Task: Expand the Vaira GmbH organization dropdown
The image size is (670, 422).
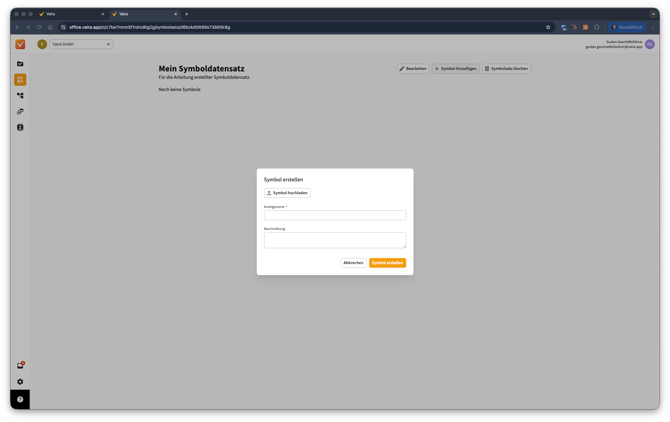Action: point(81,44)
